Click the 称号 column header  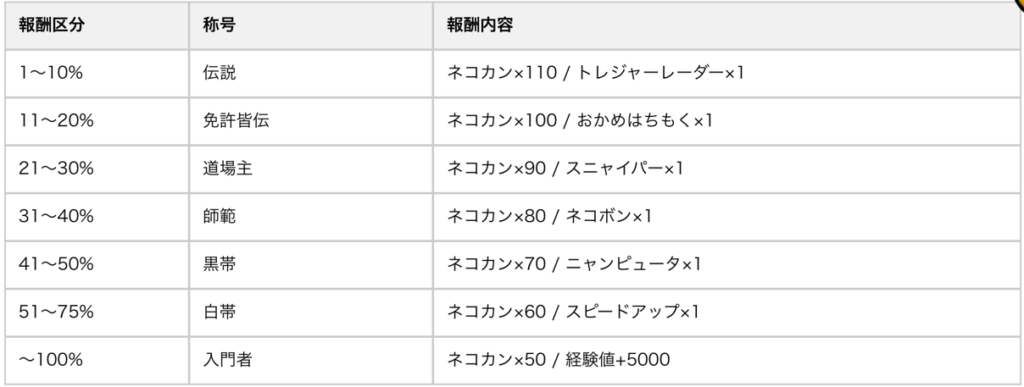pyautogui.click(x=311, y=25)
